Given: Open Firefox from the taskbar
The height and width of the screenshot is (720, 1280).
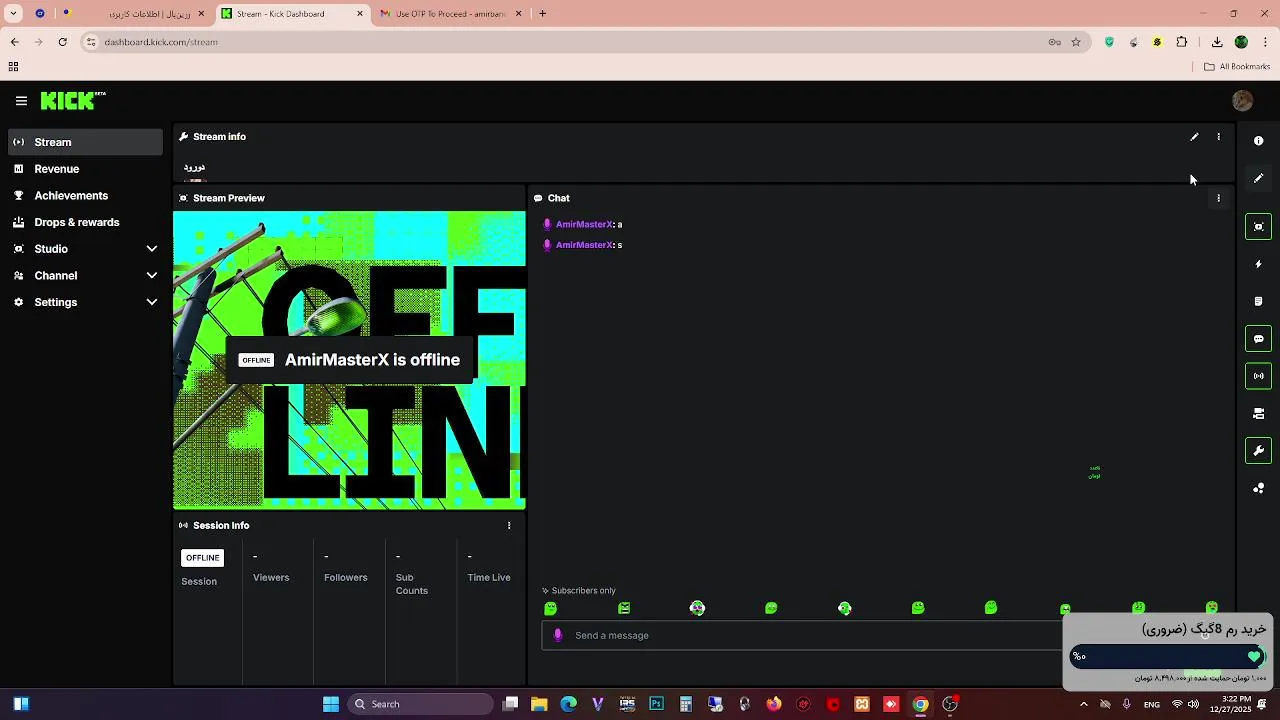Looking at the screenshot, I should click(x=774, y=704).
